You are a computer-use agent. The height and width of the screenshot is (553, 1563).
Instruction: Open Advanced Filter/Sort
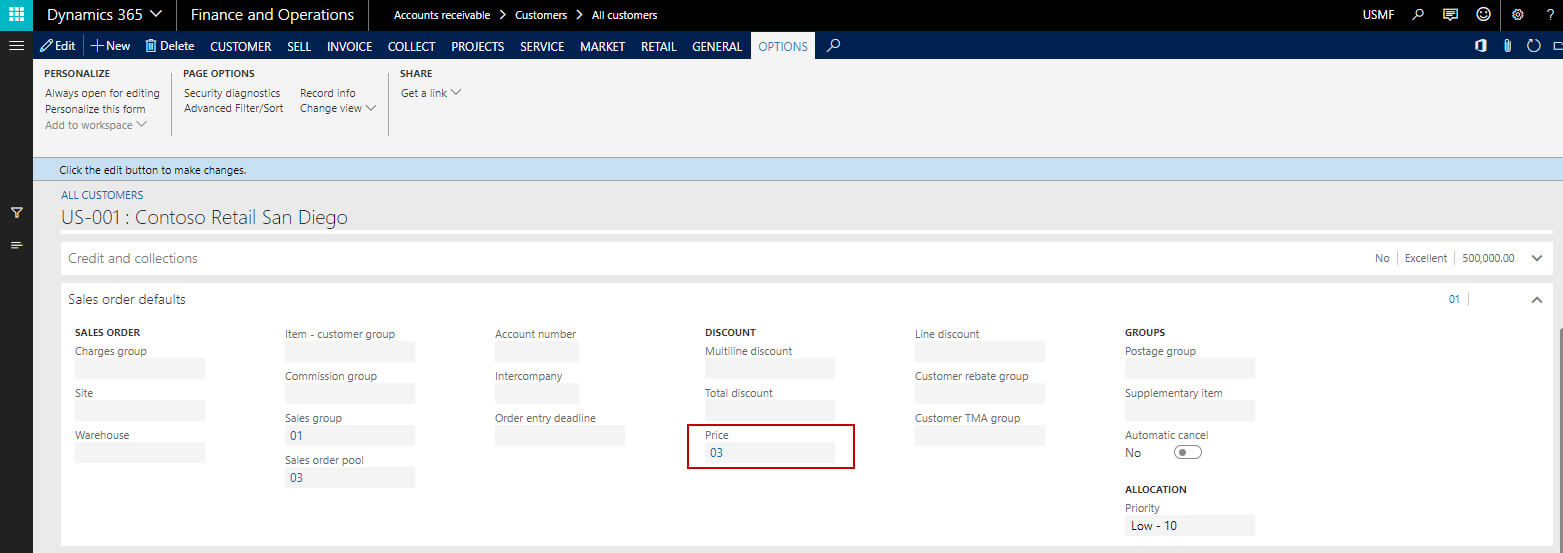234,108
